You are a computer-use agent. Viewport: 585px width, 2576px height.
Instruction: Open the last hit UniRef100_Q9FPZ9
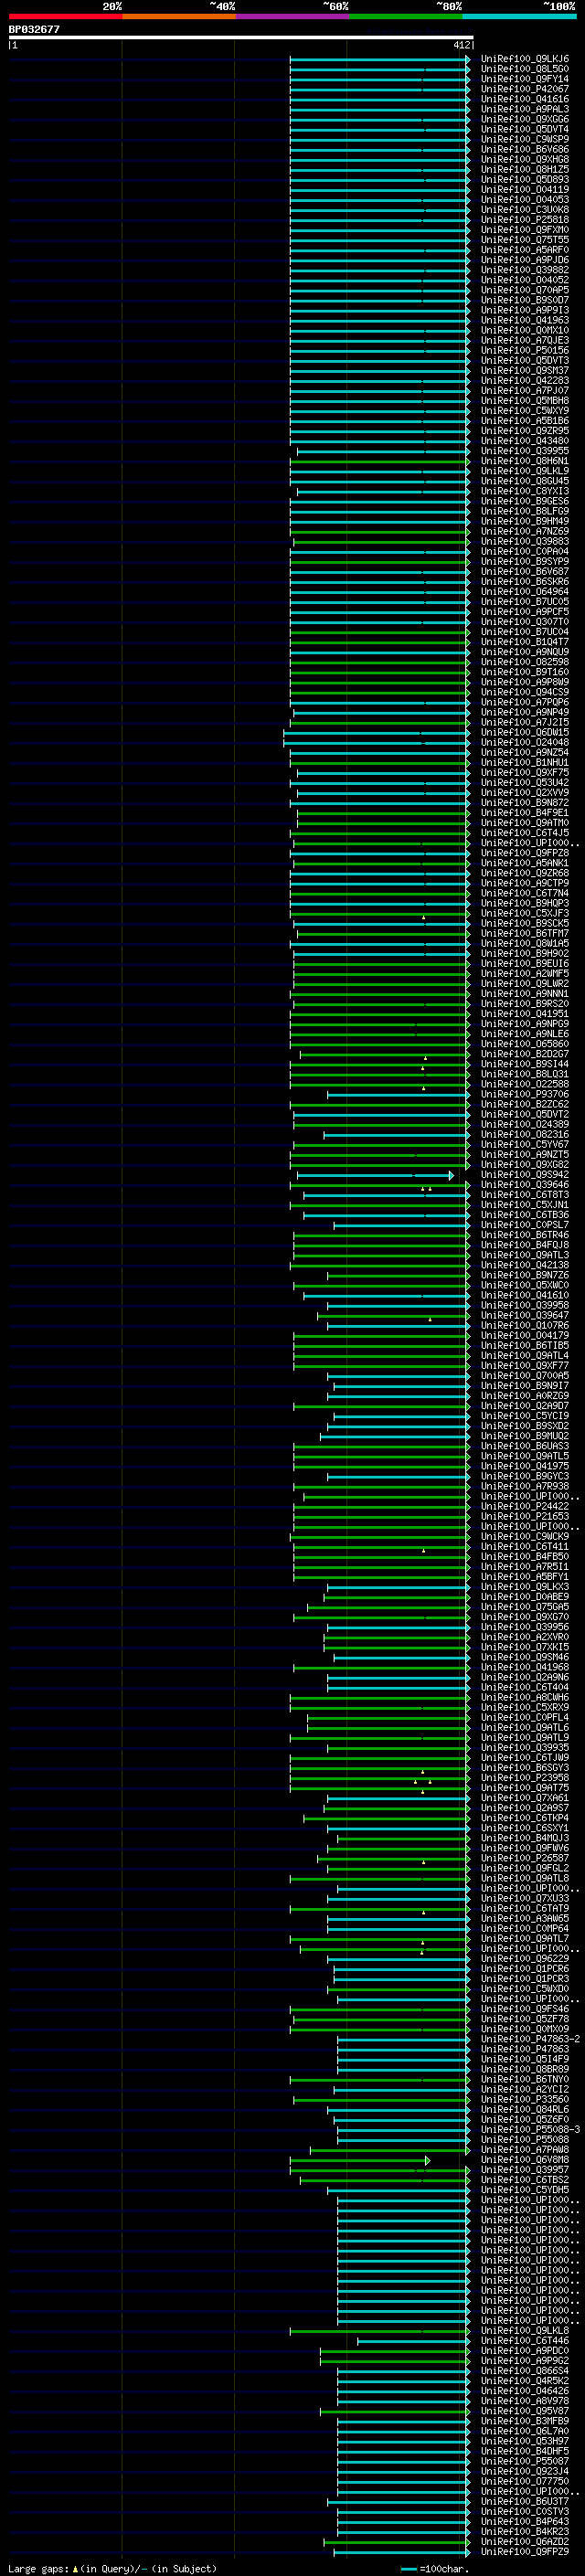click(x=524, y=2552)
